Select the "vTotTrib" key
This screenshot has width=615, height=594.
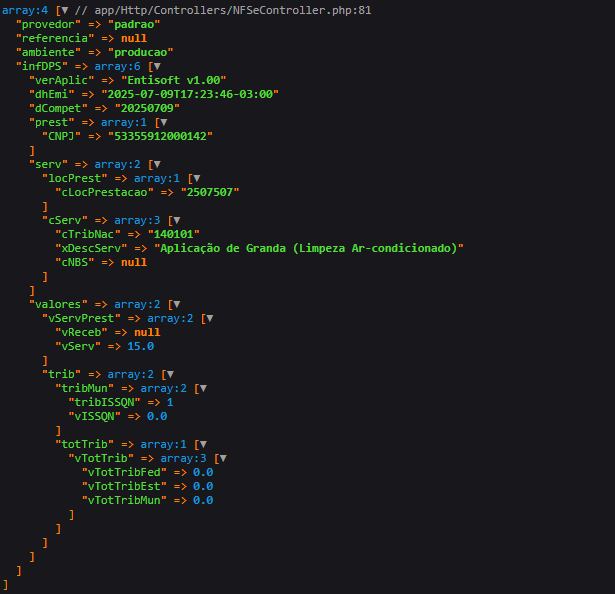pyautogui.click(x=101, y=459)
